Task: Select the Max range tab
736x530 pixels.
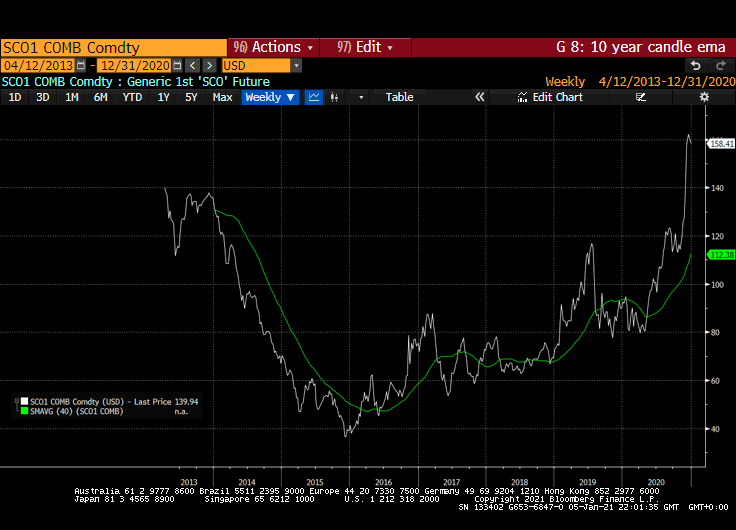Action: 222,97
